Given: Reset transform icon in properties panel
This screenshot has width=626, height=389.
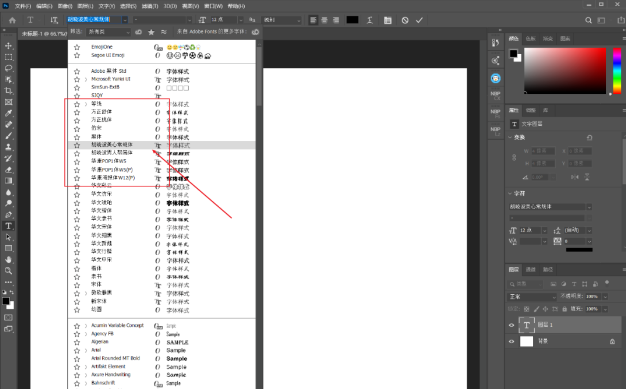Looking at the screenshot, I should [589, 137].
